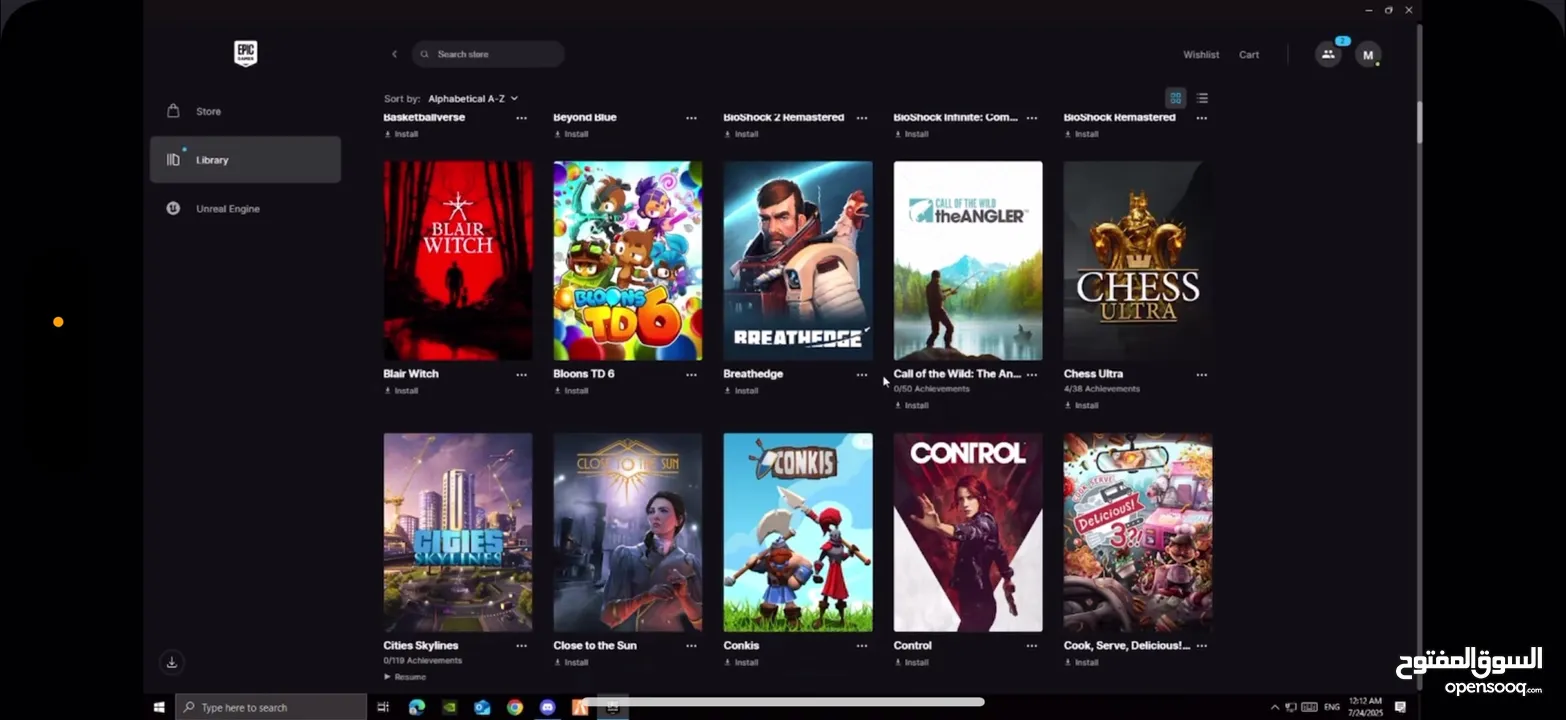Open options menu for BioShock Infinite
The image size is (1566, 720).
tap(1032, 118)
